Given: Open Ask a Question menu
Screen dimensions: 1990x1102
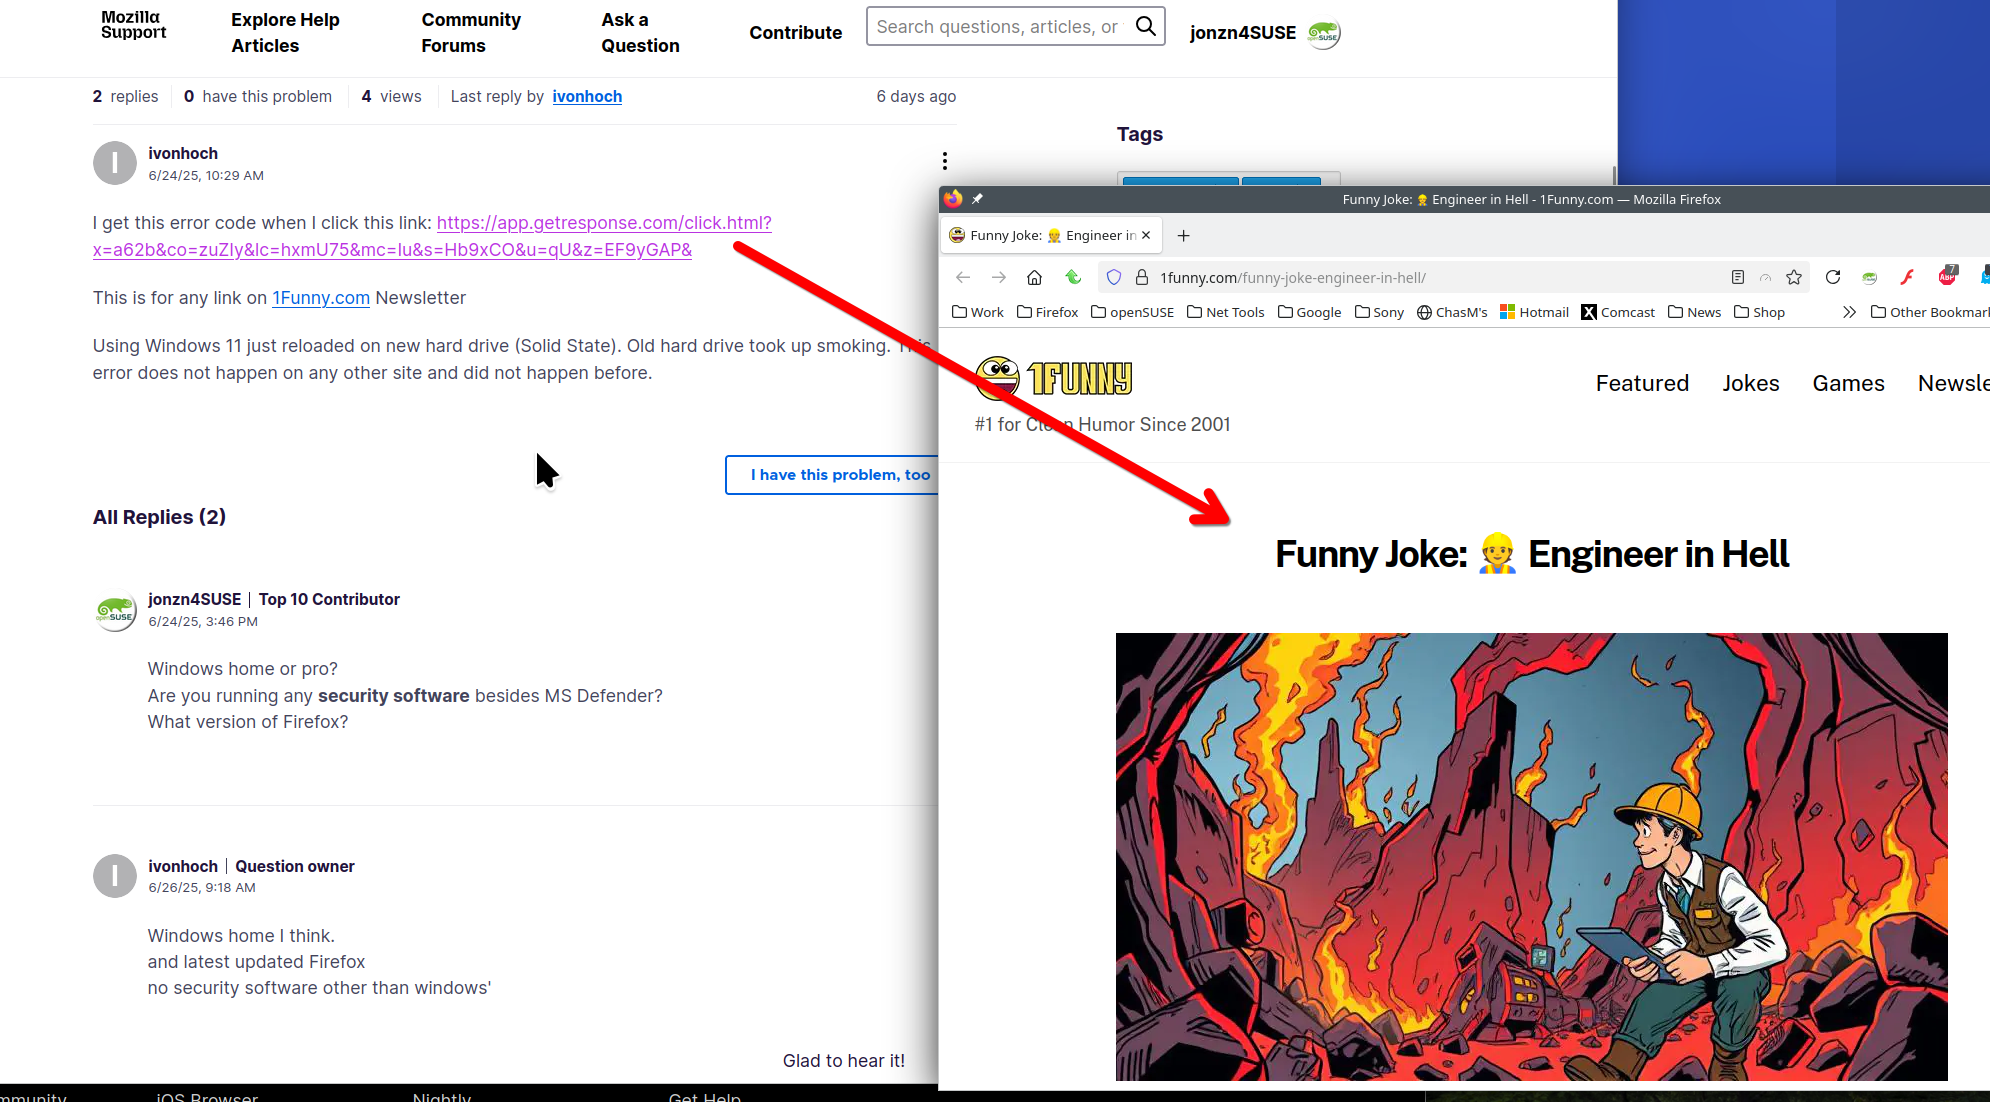Looking at the screenshot, I should pos(640,33).
